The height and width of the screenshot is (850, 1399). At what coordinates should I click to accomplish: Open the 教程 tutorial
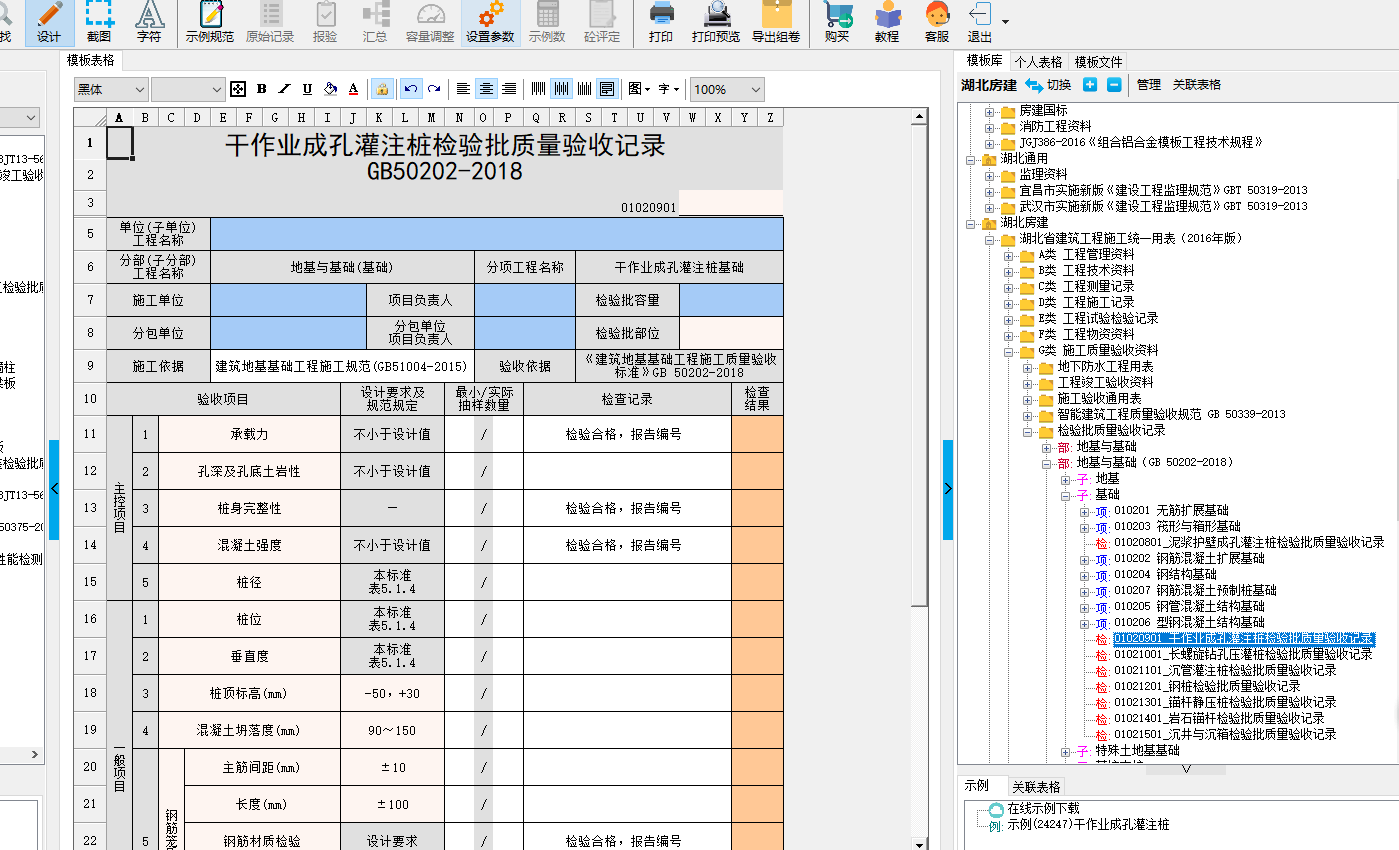click(887, 23)
